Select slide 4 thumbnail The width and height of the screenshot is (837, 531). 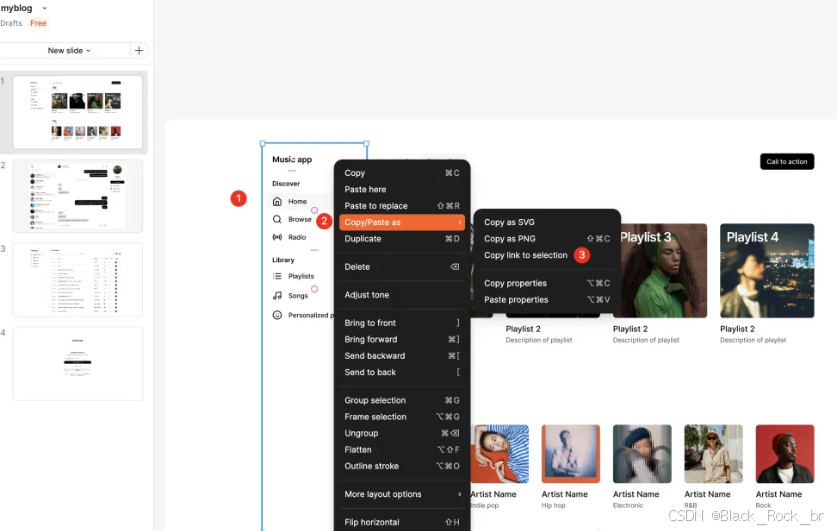point(77,363)
